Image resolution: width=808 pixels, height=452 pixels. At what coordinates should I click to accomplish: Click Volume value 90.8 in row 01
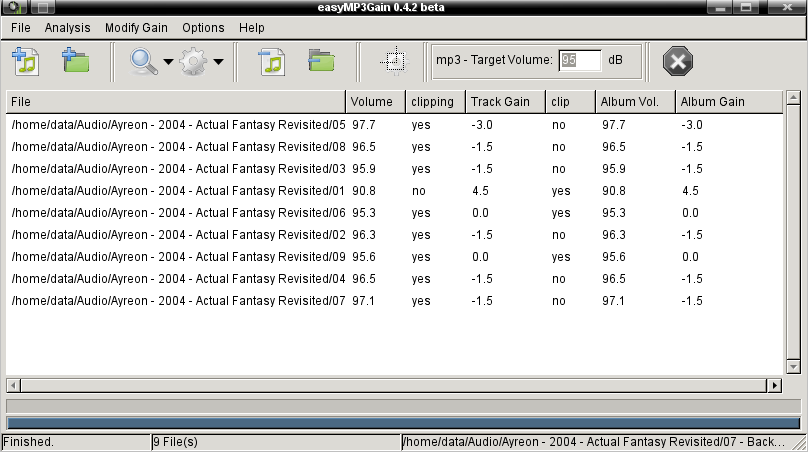tap(364, 191)
